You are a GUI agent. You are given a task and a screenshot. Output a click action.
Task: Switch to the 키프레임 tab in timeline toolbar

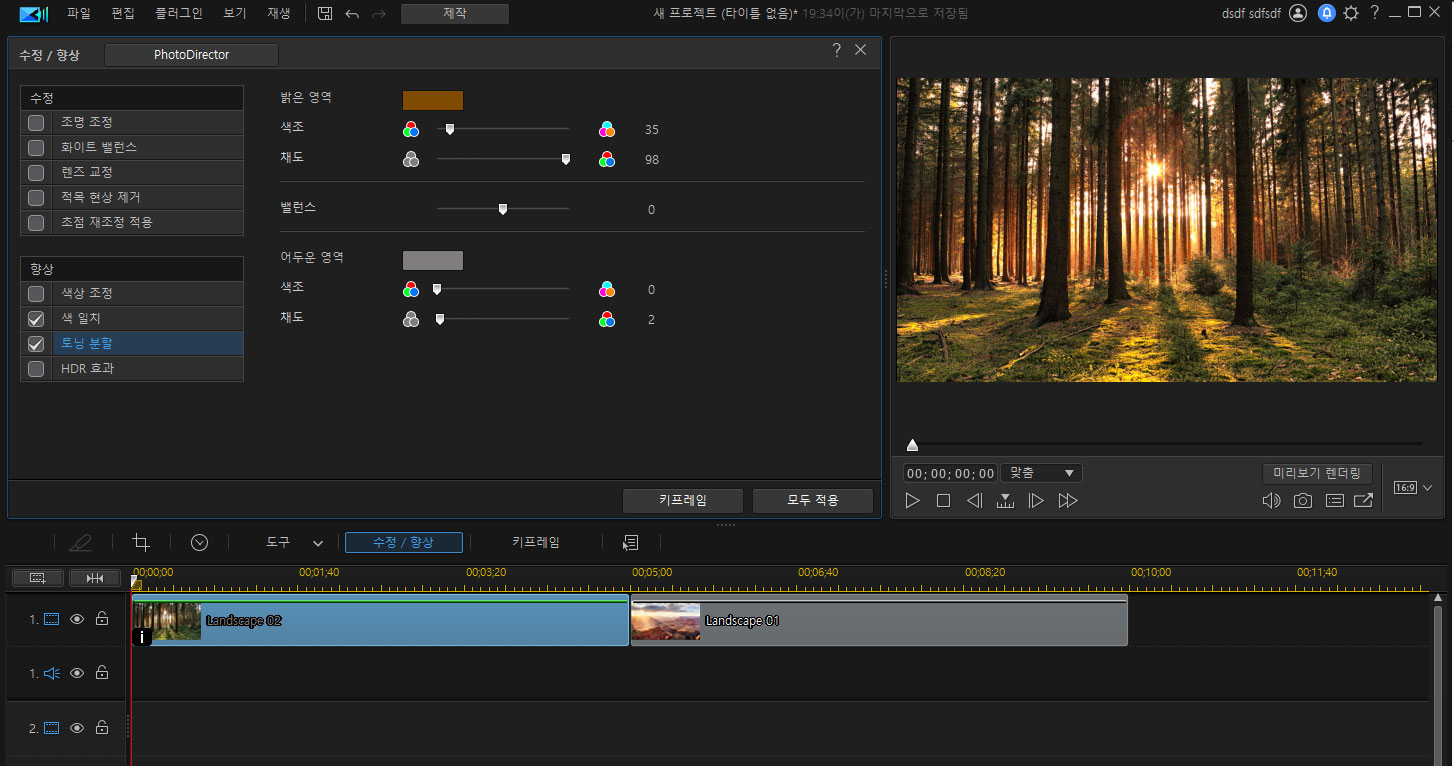536,542
